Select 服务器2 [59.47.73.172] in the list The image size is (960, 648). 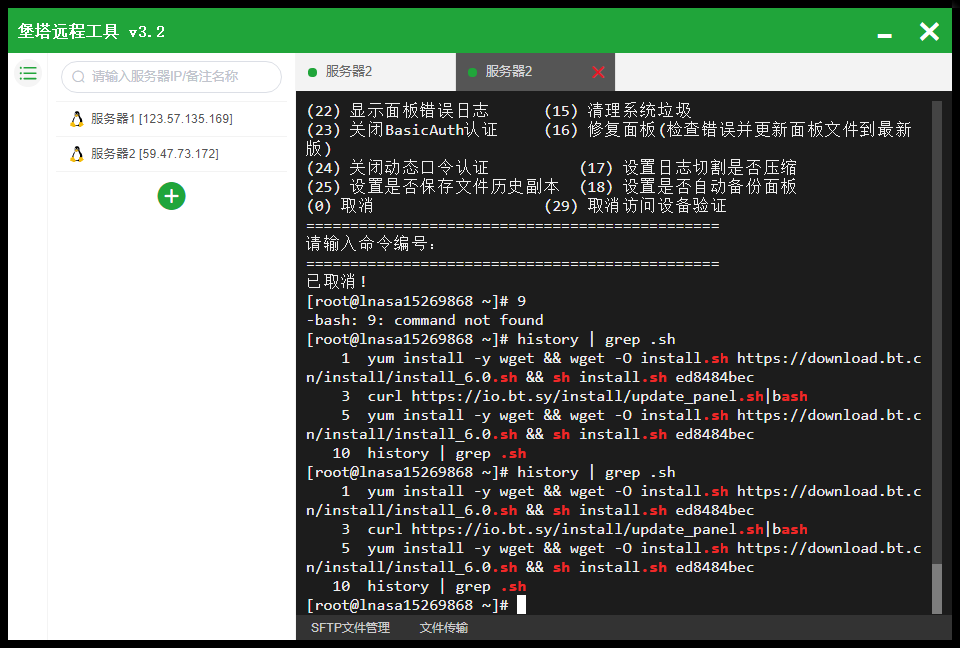171,154
